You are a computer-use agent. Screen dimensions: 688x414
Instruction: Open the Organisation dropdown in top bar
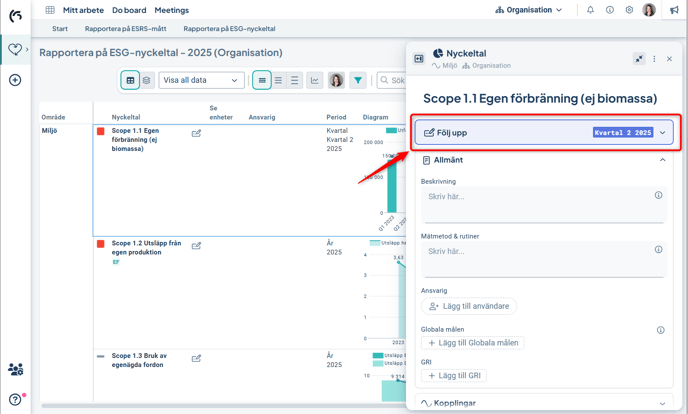coord(529,10)
